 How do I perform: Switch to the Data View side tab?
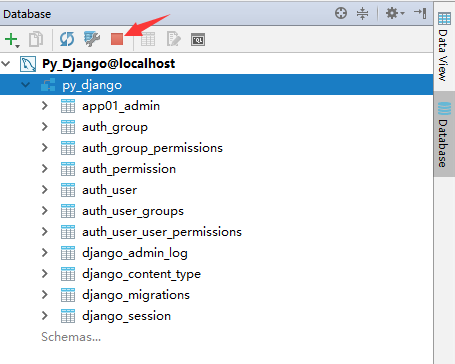coord(444,47)
